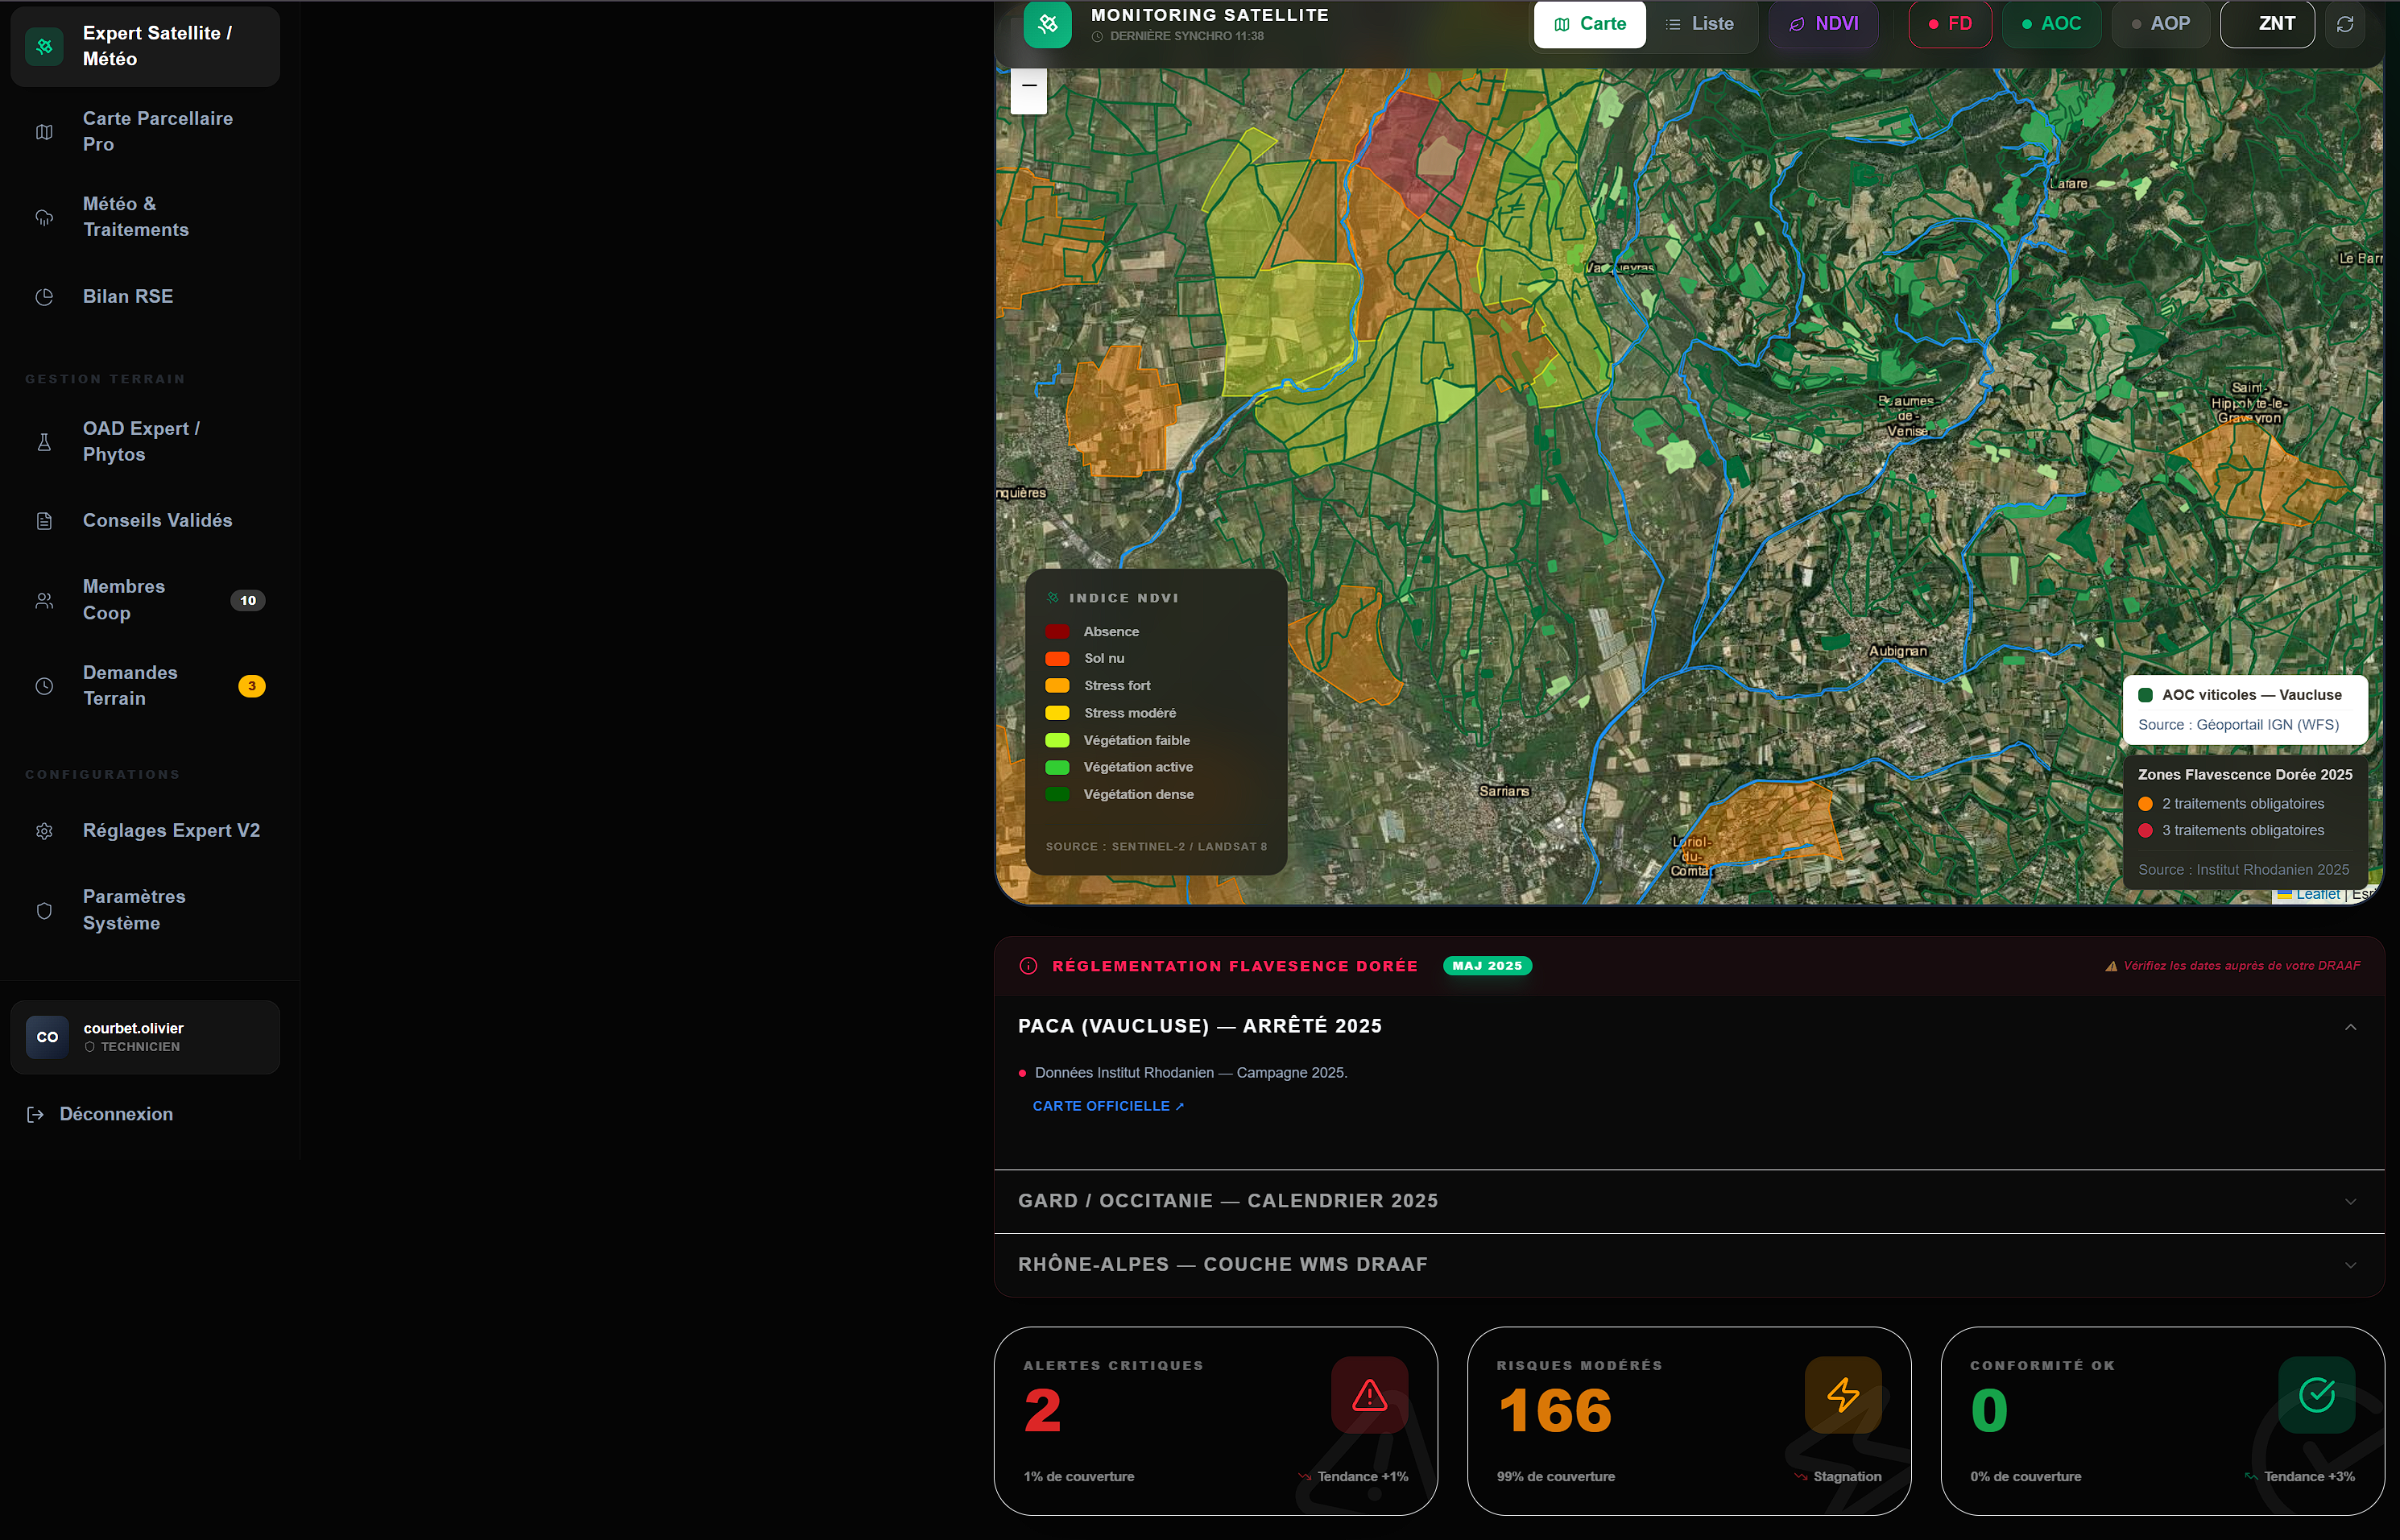Click the MAJ 2025 green badge
The width and height of the screenshot is (2400, 1540).
point(1487,966)
